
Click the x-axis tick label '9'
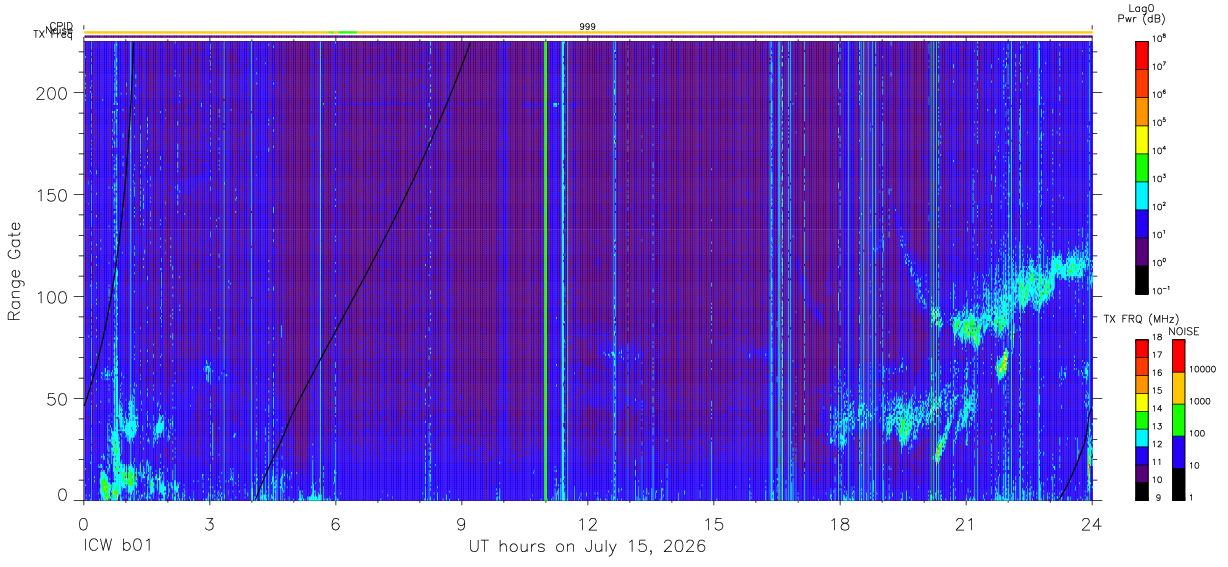coord(462,523)
